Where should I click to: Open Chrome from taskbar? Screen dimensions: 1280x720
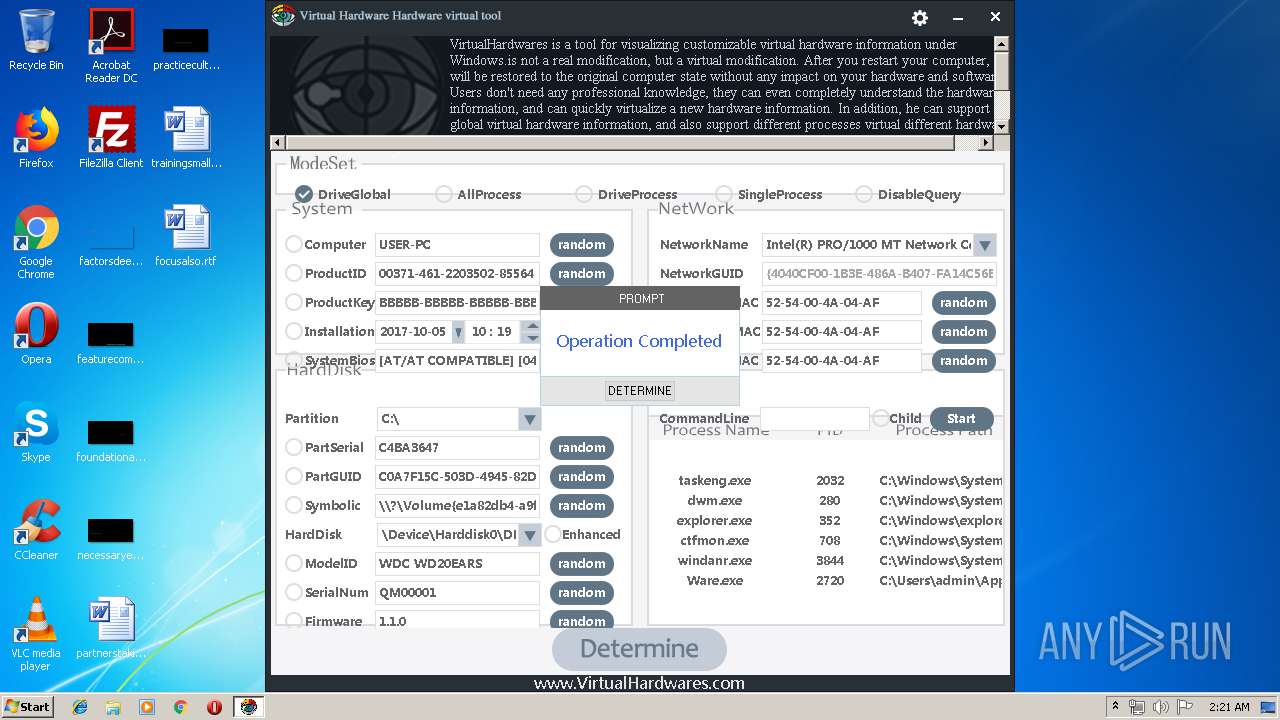point(180,707)
